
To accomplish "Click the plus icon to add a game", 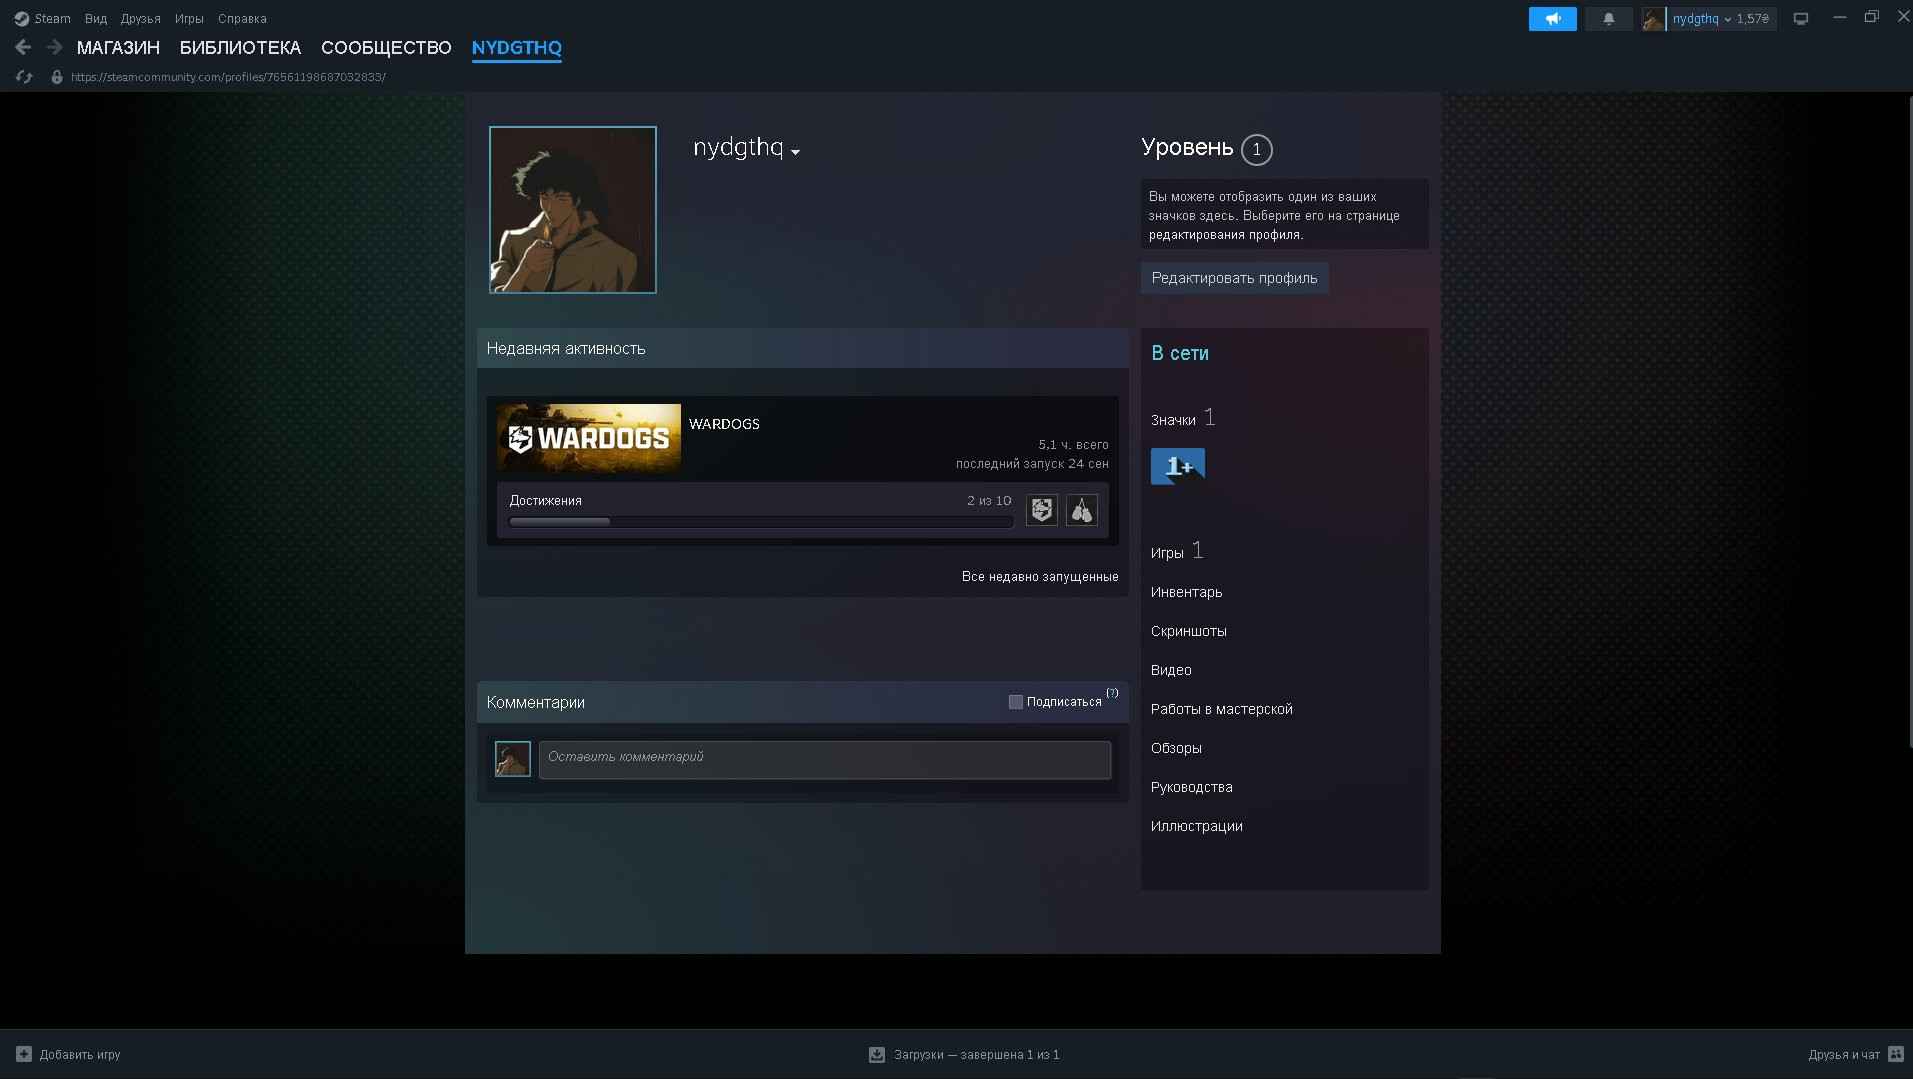I will tap(24, 1054).
